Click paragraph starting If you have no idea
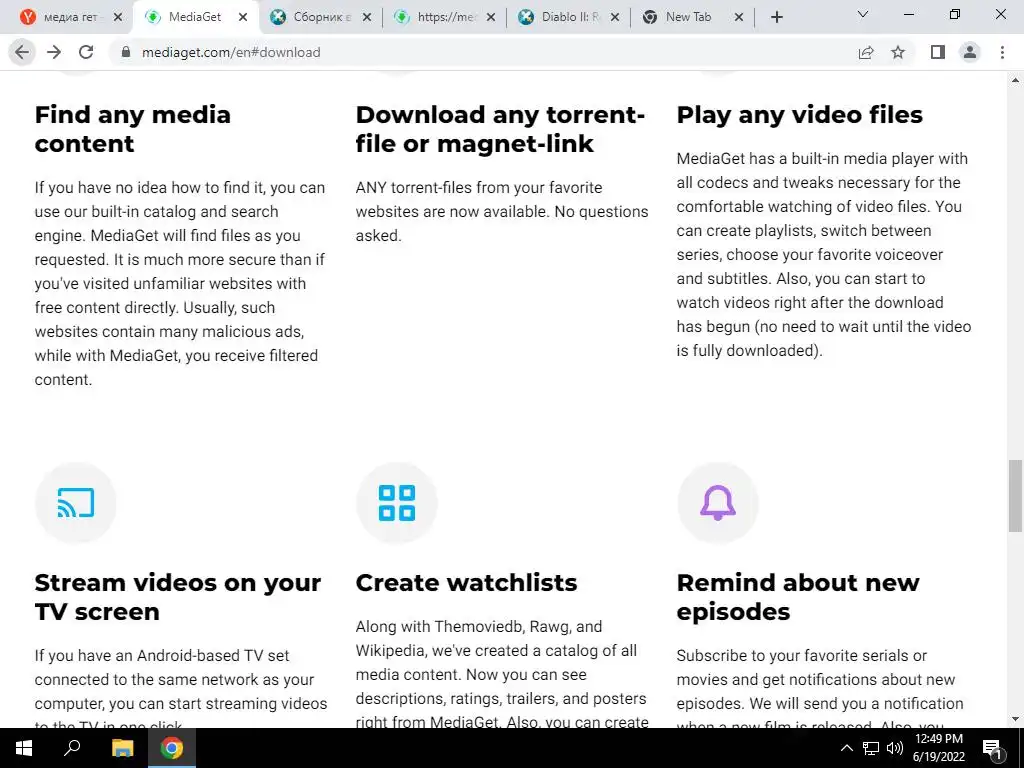Image resolution: width=1024 pixels, height=768 pixels. 180,283
